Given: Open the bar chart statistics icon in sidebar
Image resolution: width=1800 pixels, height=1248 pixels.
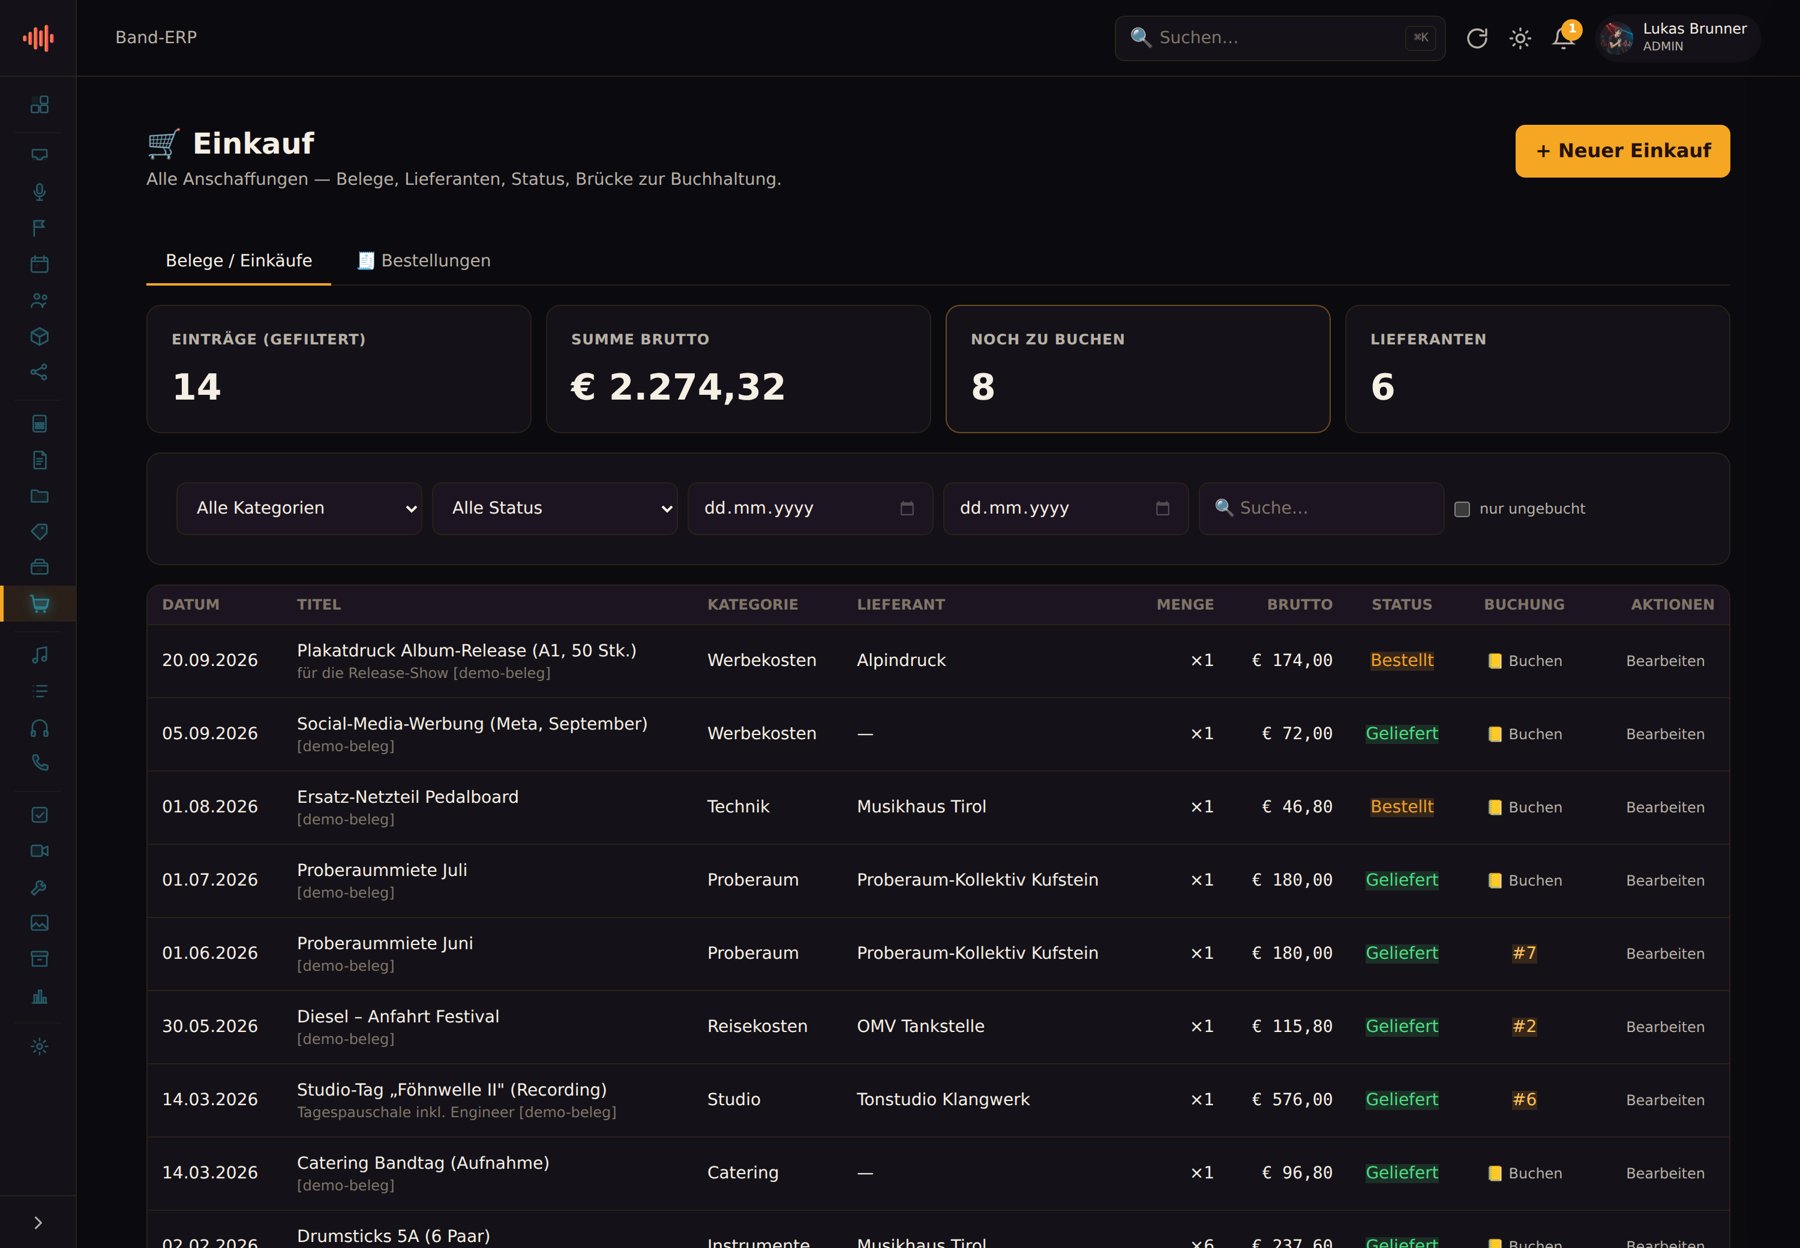Looking at the screenshot, I should (39, 996).
